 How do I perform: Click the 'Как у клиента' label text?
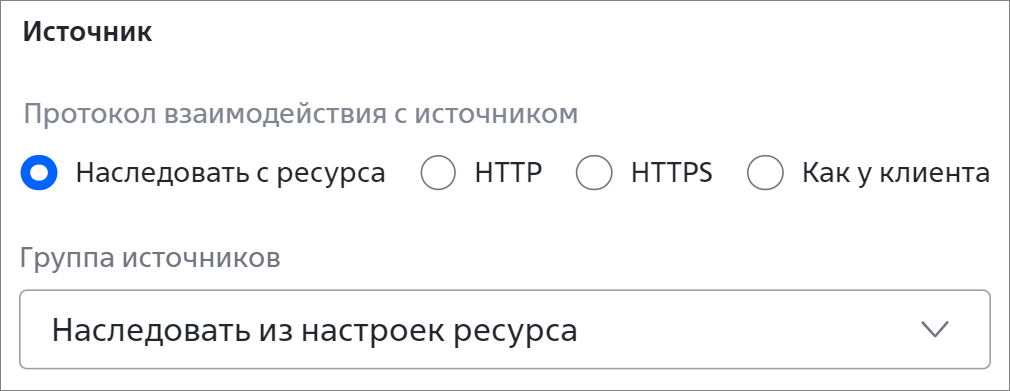click(x=895, y=173)
